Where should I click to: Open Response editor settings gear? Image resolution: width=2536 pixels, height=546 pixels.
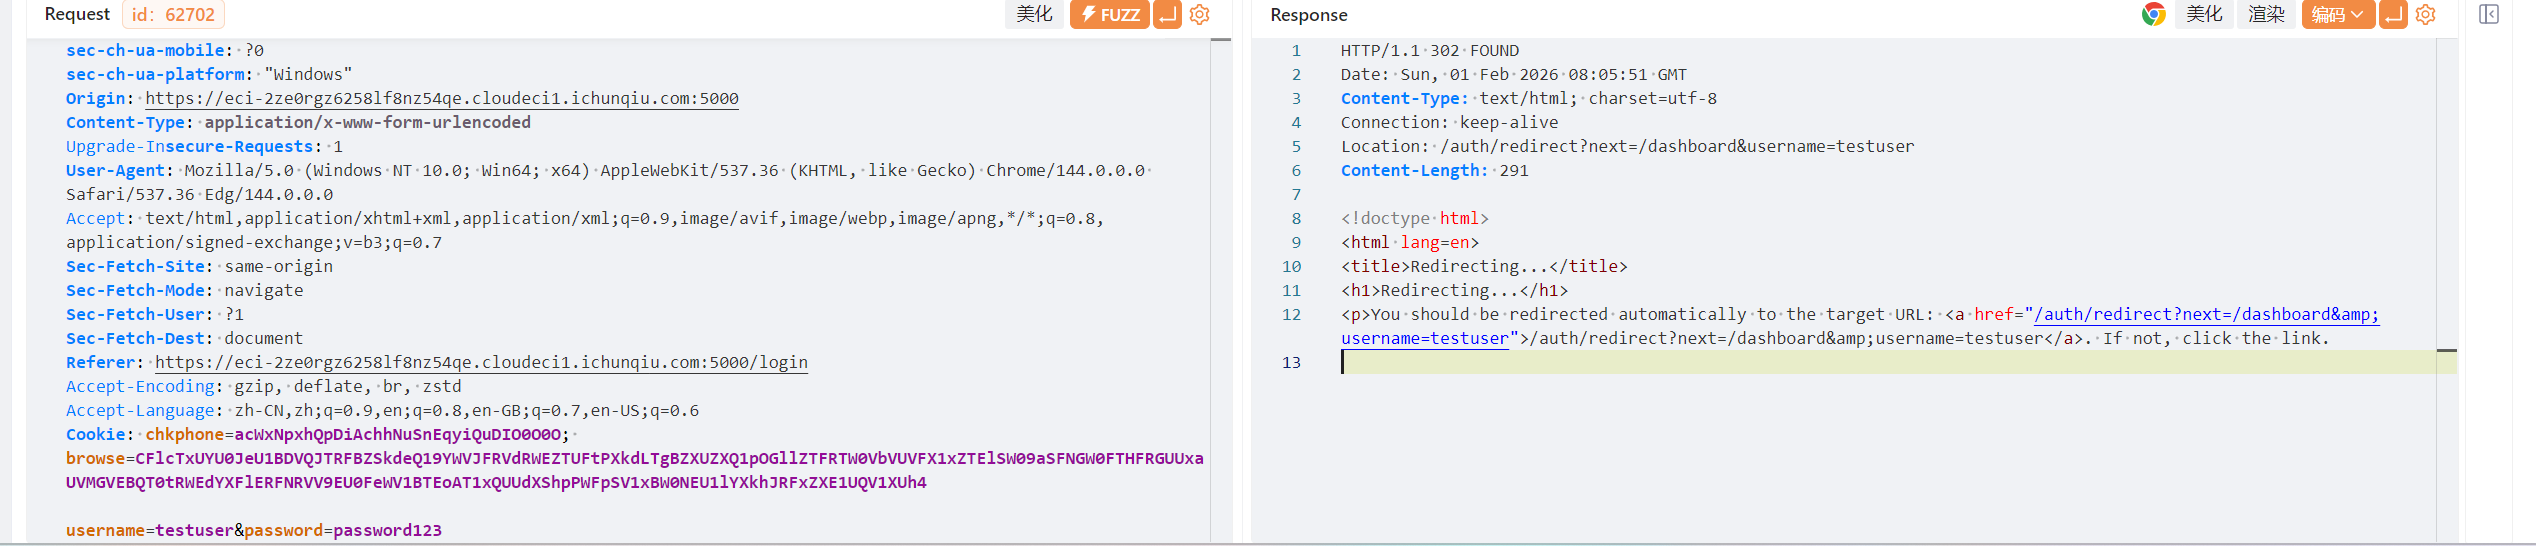[x=2425, y=15]
